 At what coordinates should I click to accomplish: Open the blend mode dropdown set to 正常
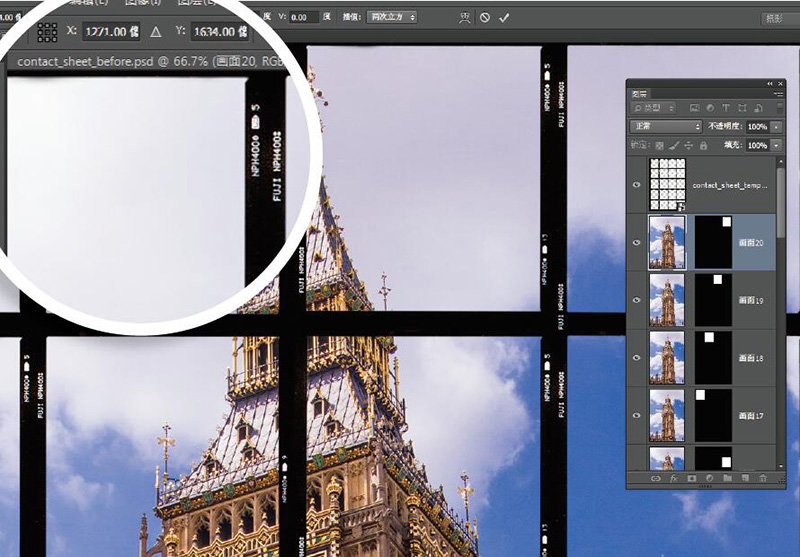[x=665, y=127]
